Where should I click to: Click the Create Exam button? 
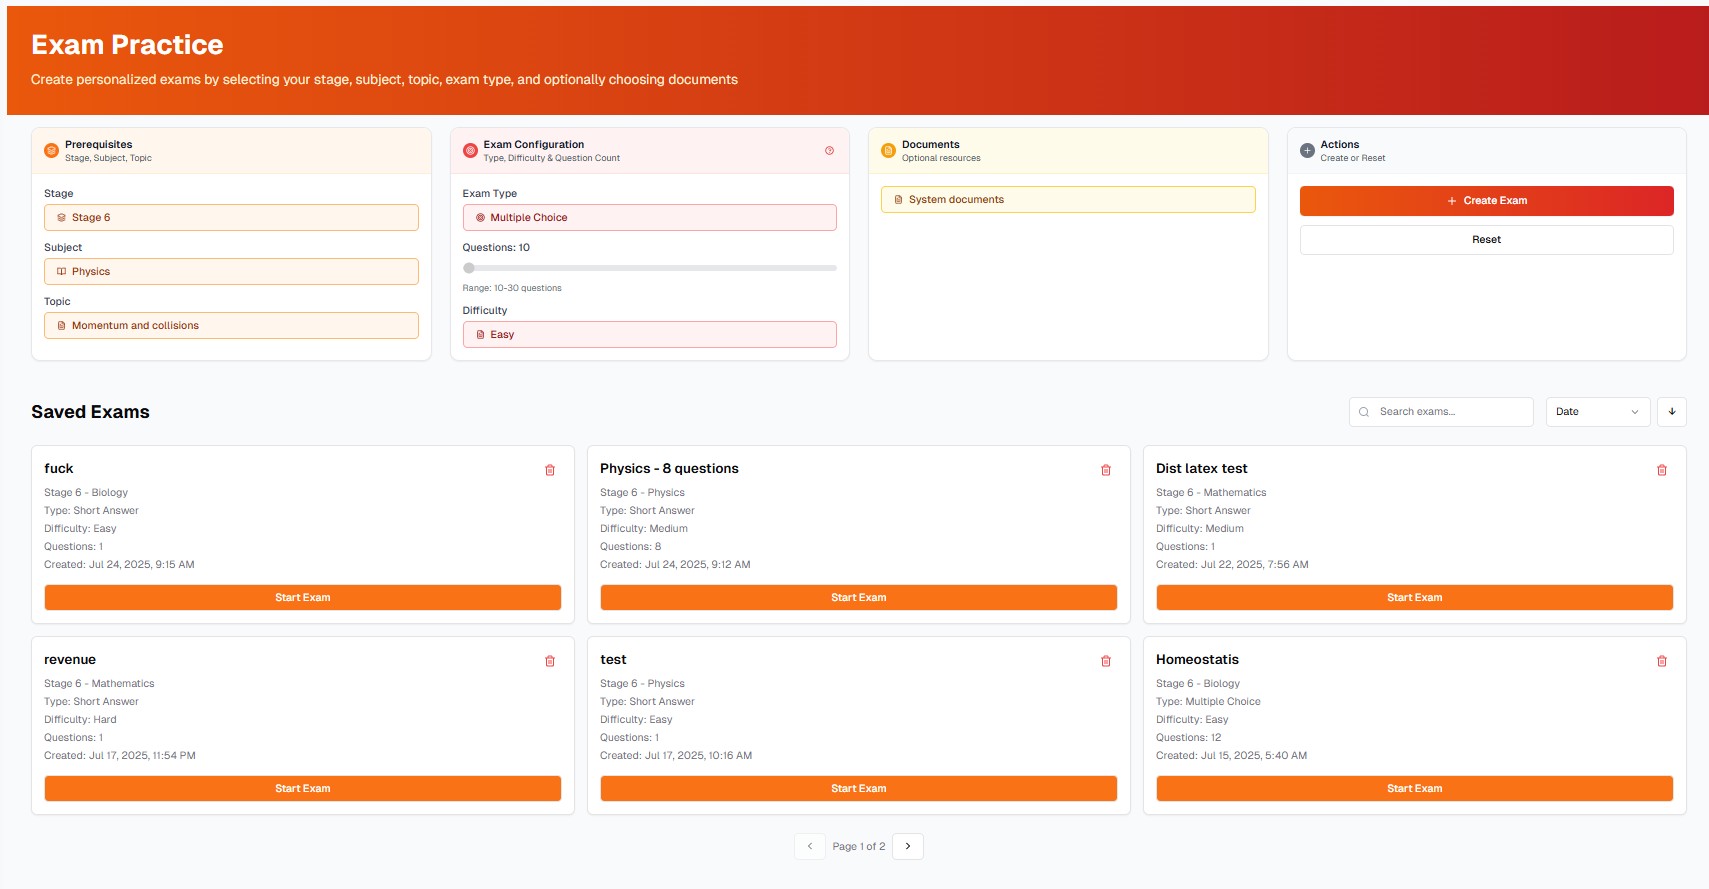pyautogui.click(x=1487, y=201)
